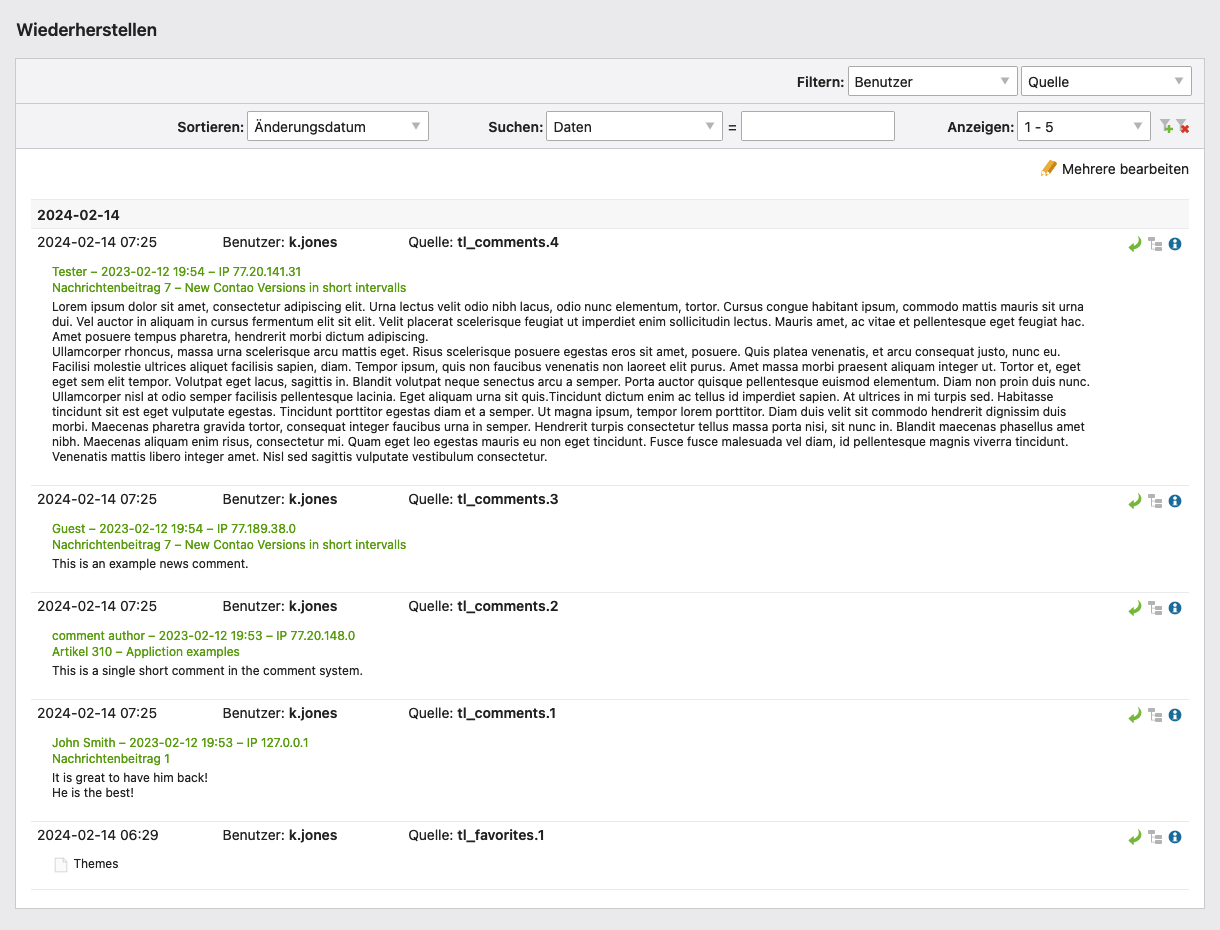Click the timestamp 2024-02-14 06:29

point(97,835)
